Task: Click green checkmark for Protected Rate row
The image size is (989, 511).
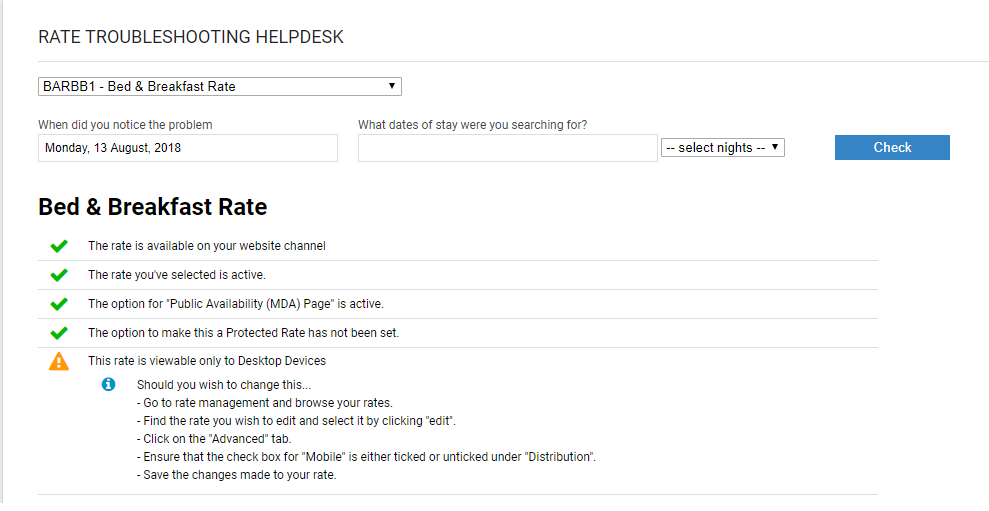Action: 59,333
